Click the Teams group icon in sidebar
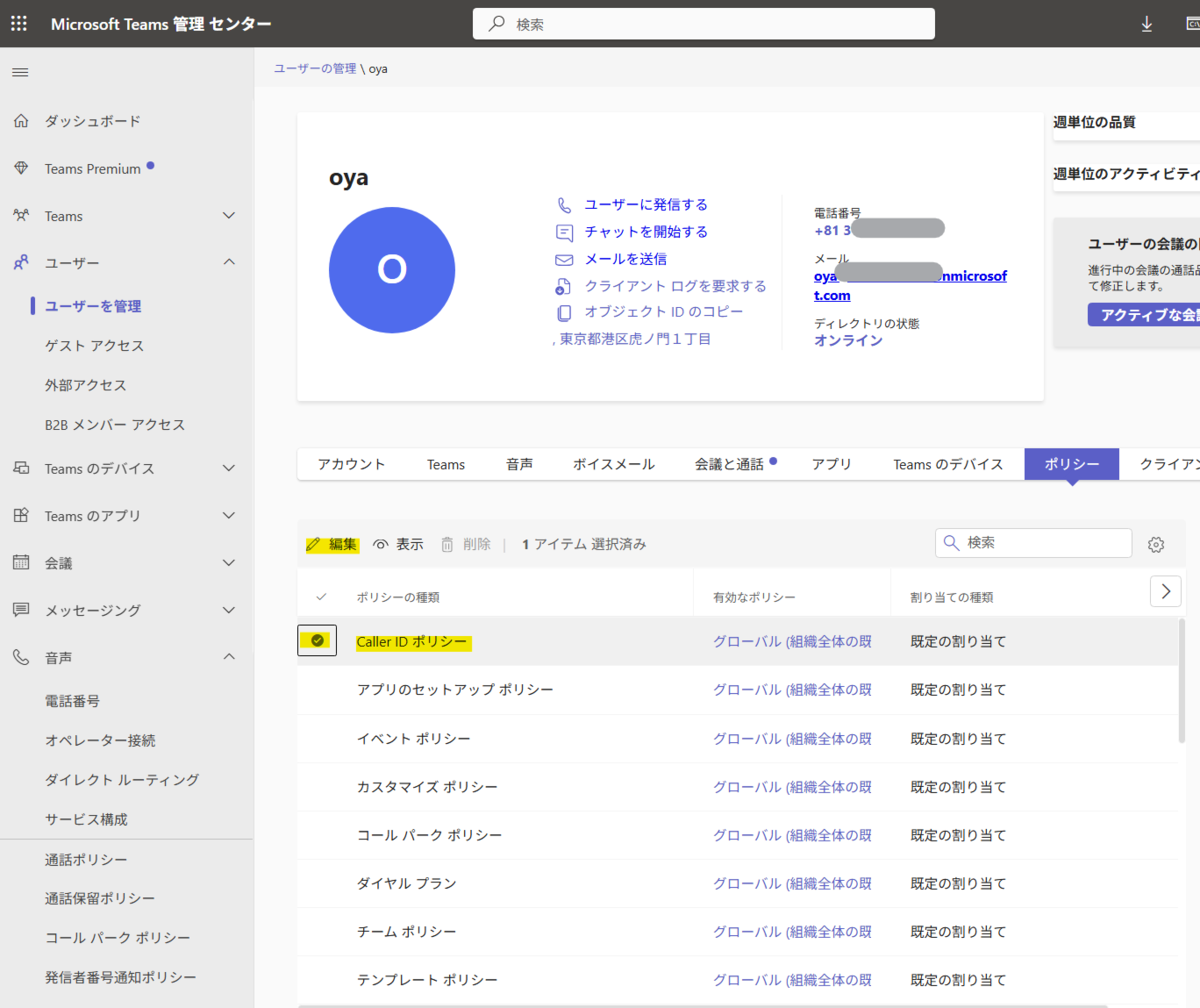 click(21, 216)
